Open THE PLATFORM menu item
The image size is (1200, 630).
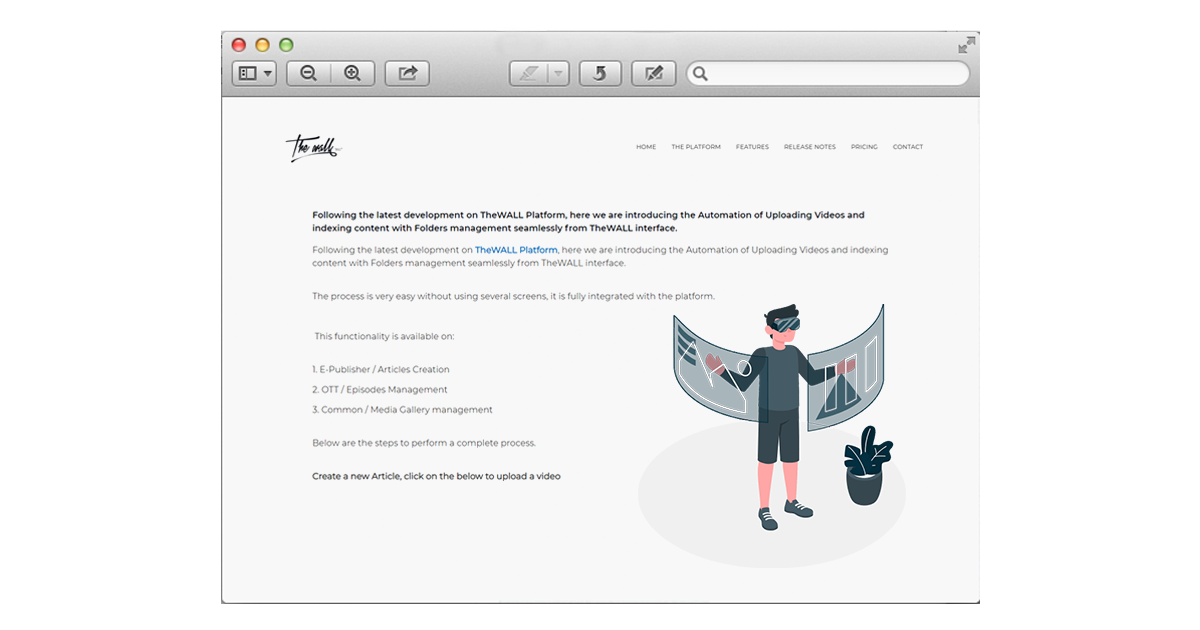point(696,147)
